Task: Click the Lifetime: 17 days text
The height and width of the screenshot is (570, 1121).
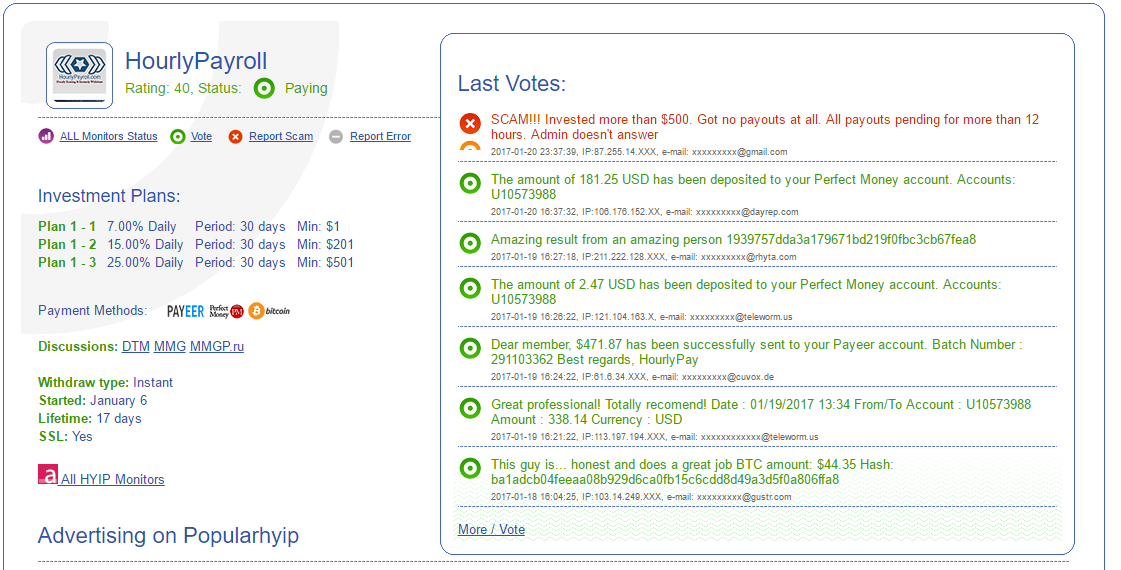Action: point(89,418)
